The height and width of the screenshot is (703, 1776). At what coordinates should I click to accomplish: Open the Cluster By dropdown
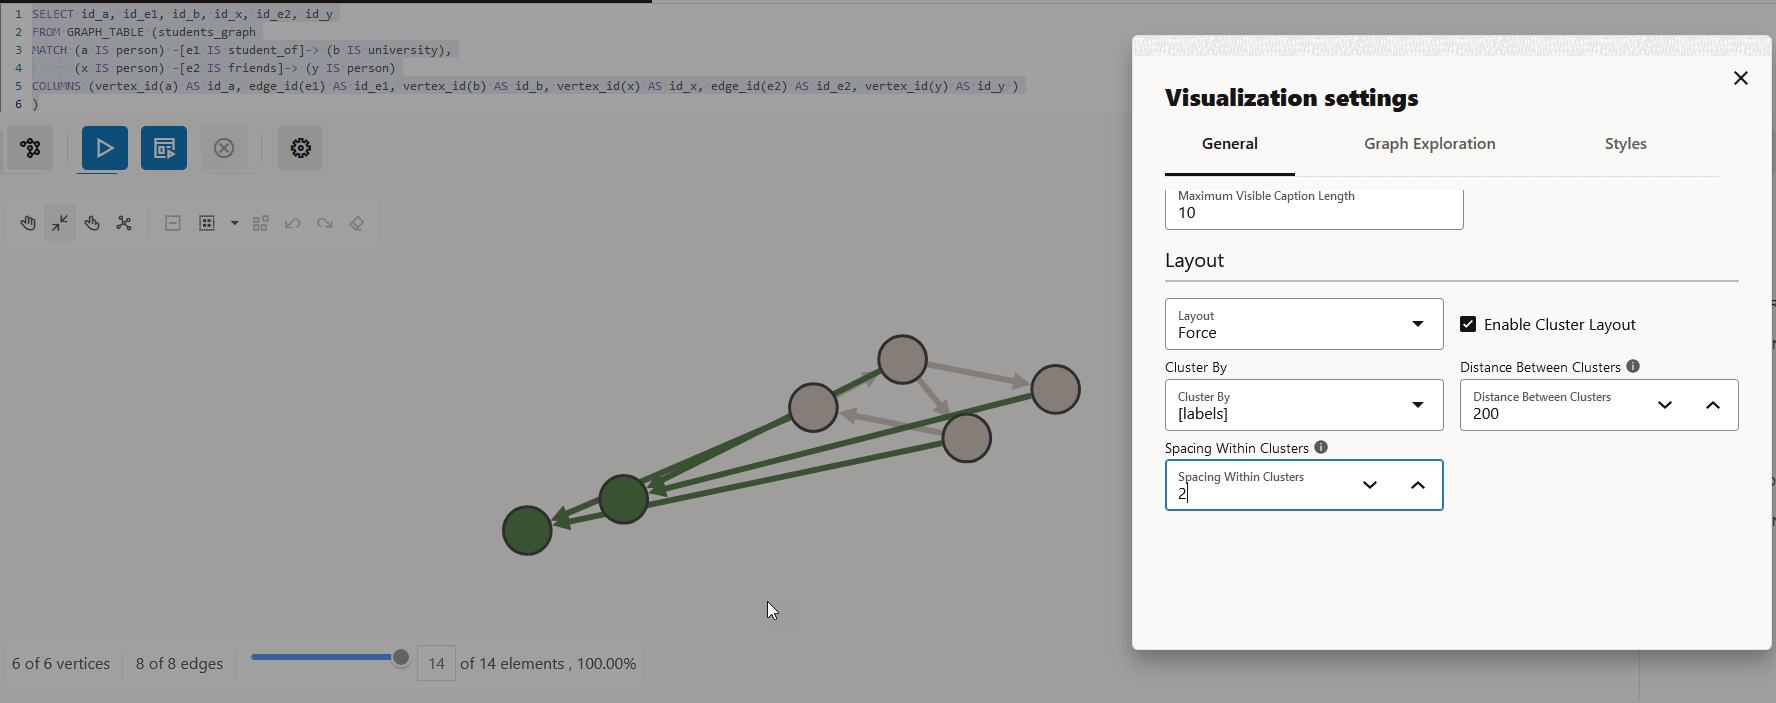point(1303,405)
